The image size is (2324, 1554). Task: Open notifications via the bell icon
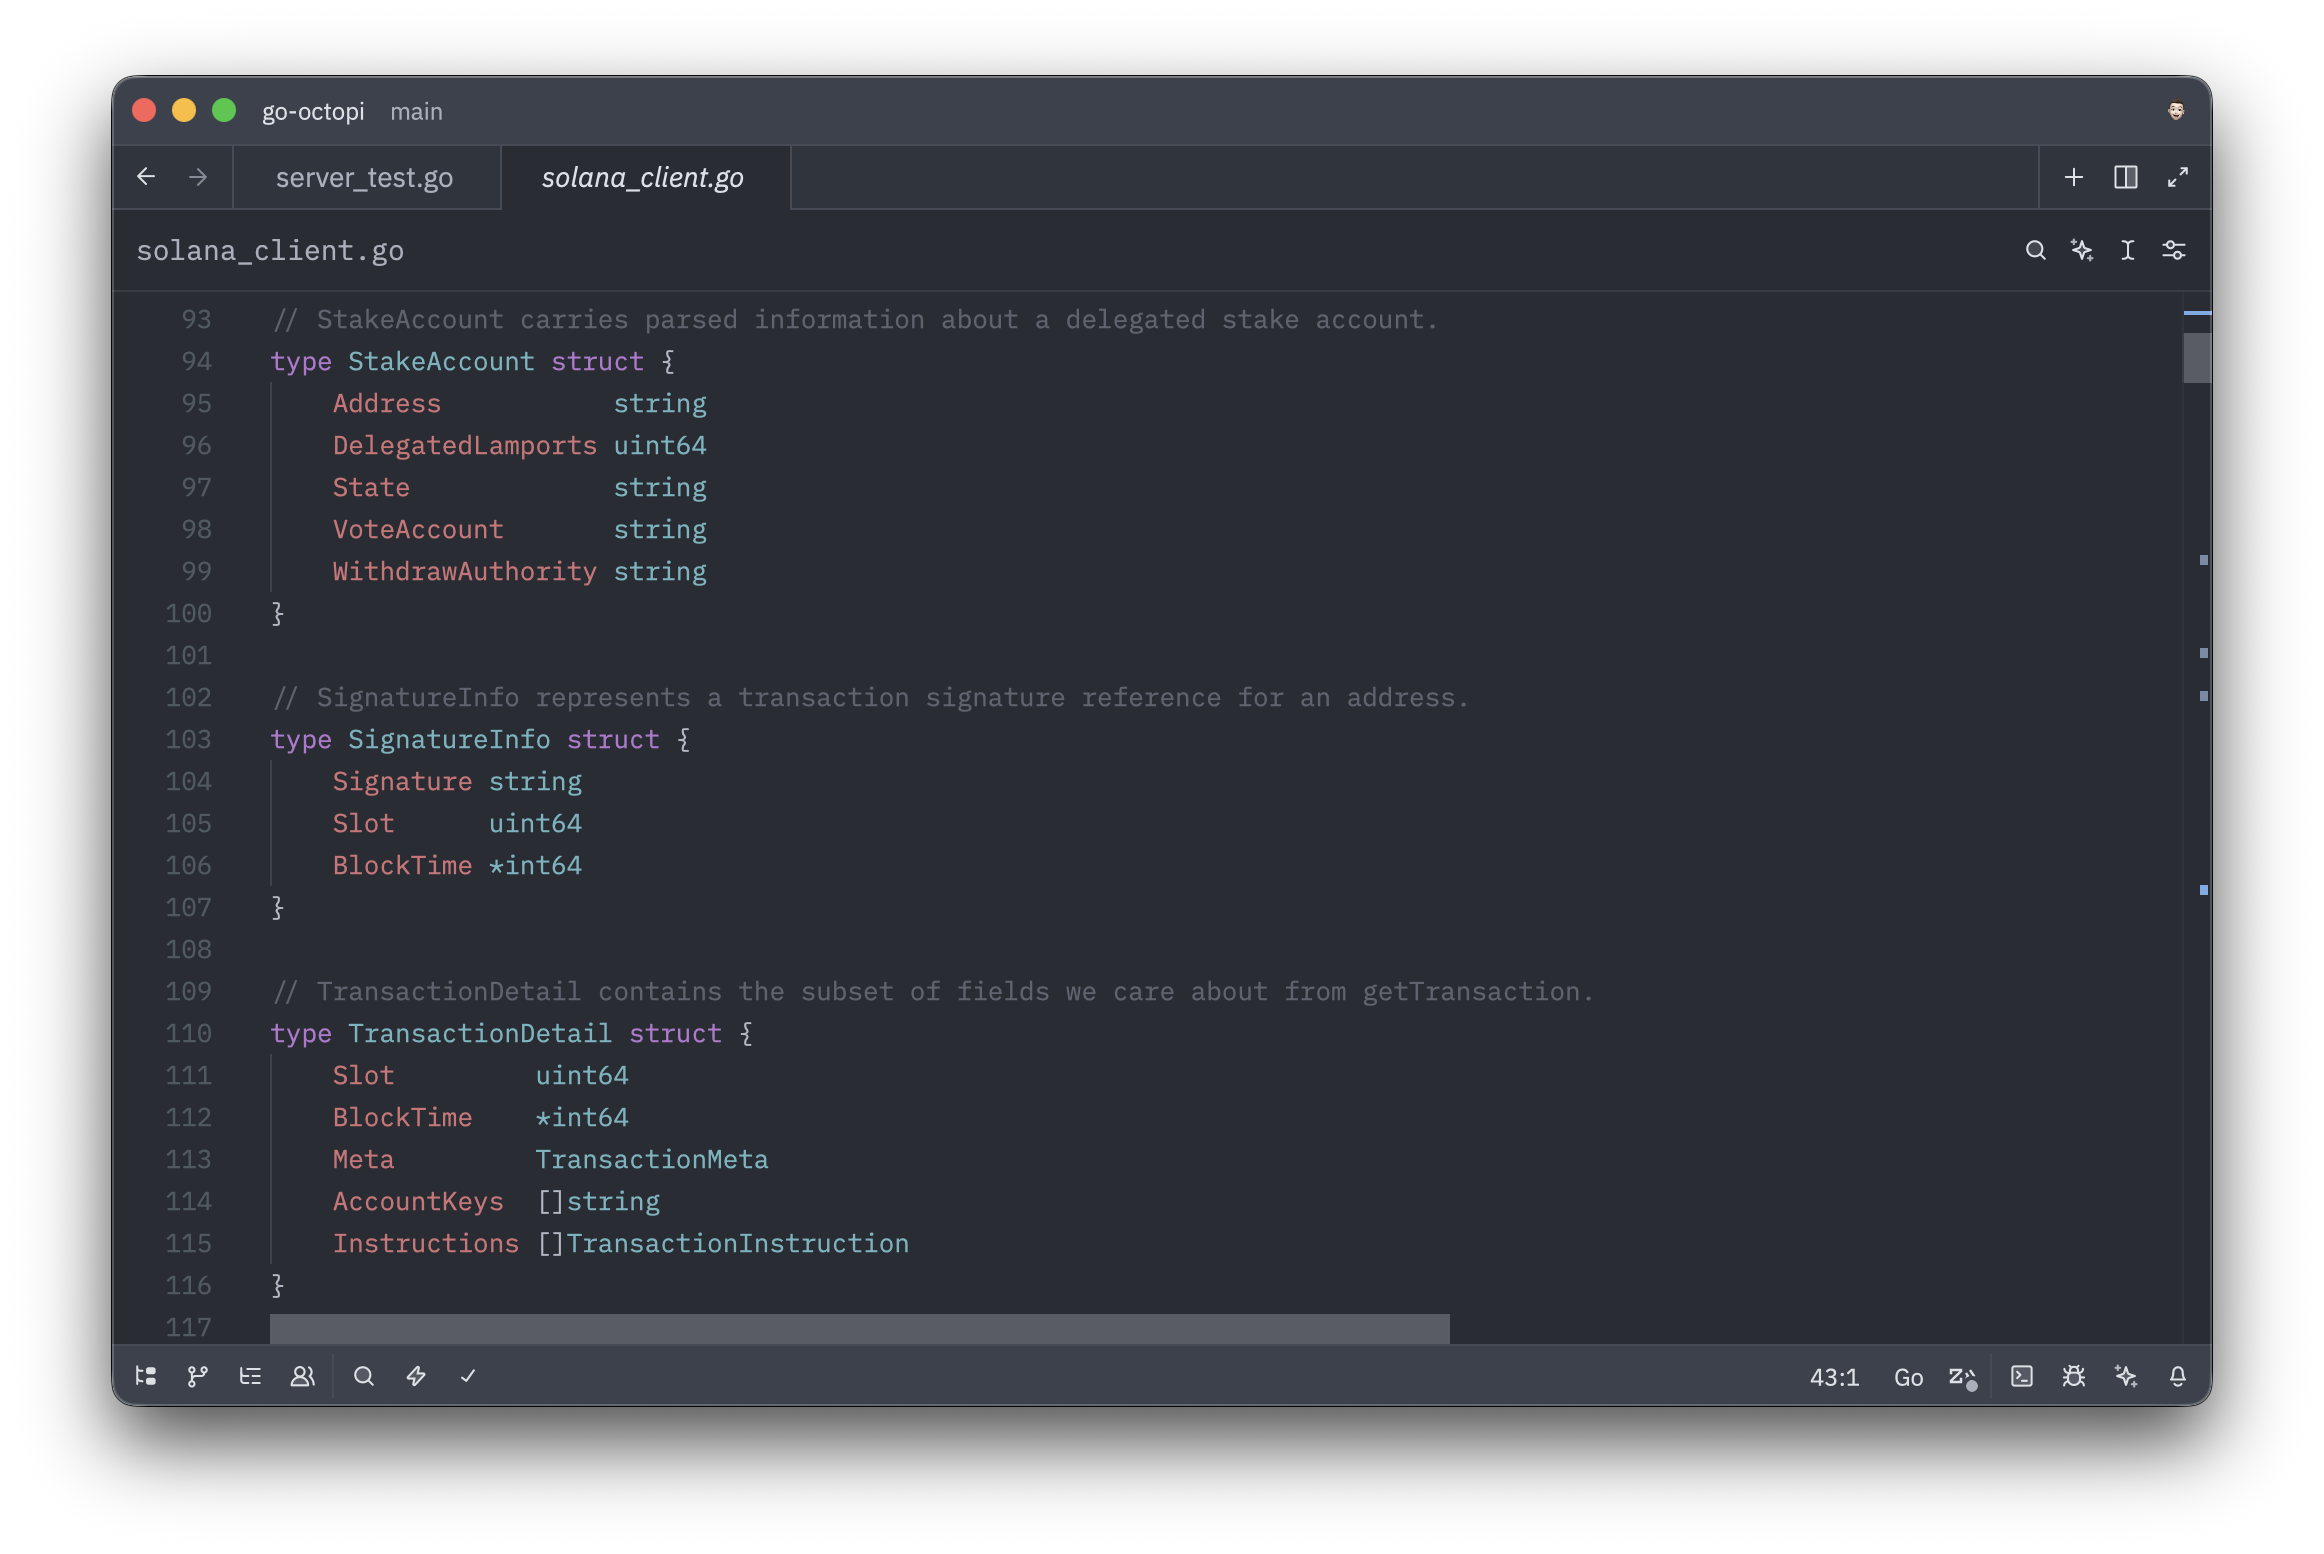(x=2178, y=1376)
